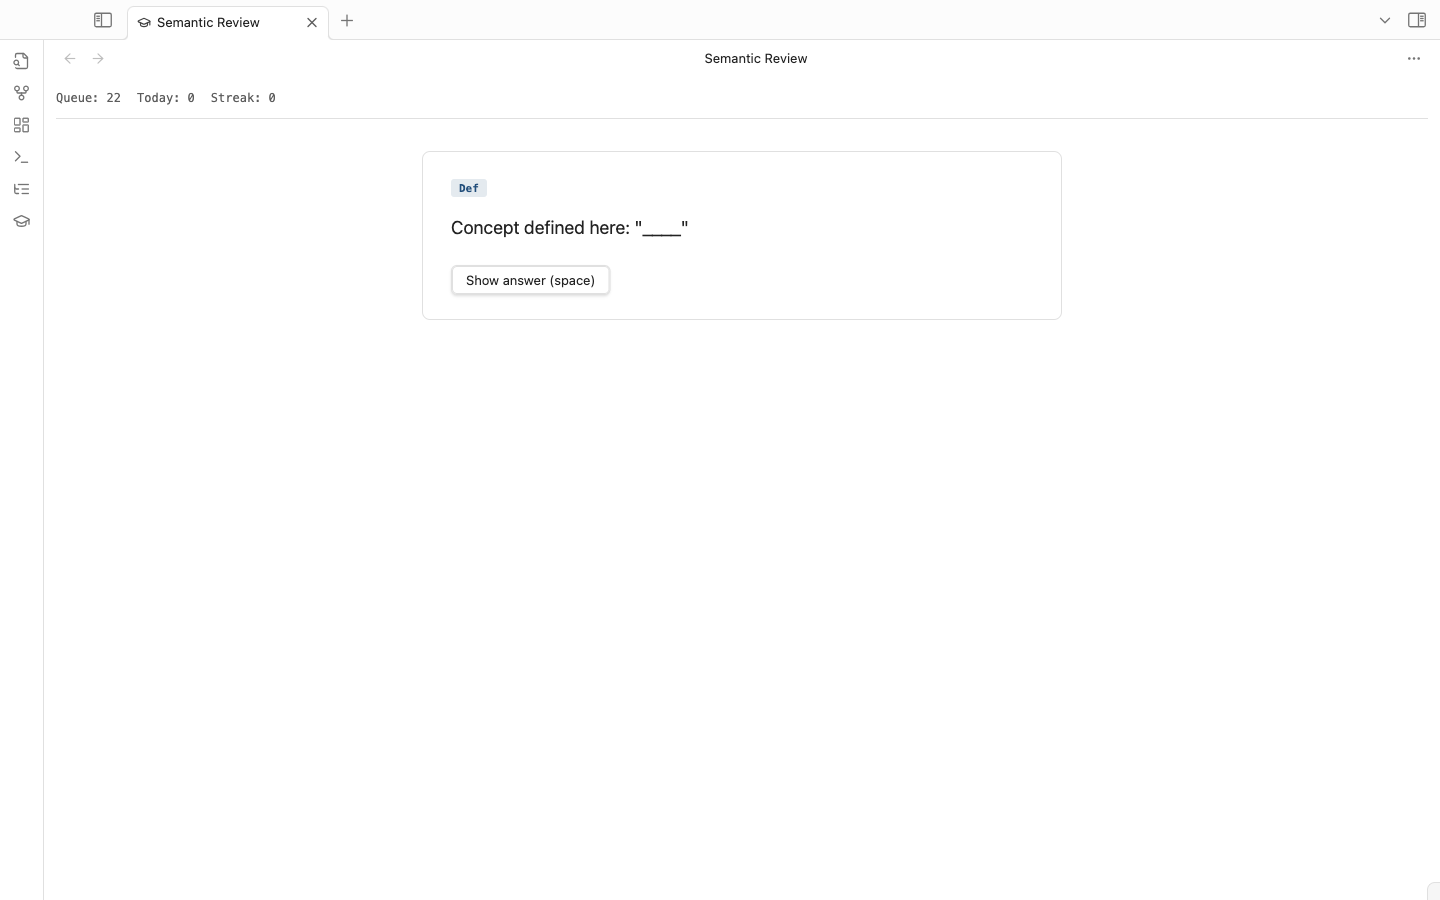Click the list-tree outline ribbon icon
Image resolution: width=1440 pixels, height=900 pixels.
click(x=21, y=189)
